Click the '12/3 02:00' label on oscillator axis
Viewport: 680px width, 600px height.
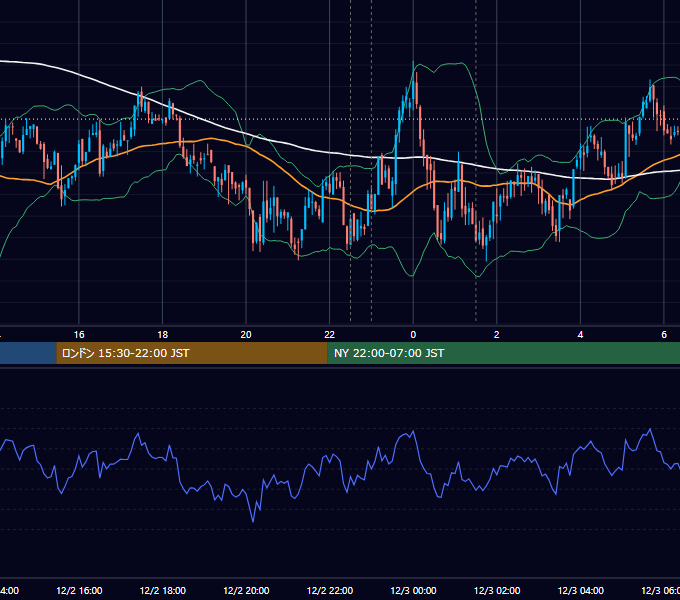click(x=497, y=590)
